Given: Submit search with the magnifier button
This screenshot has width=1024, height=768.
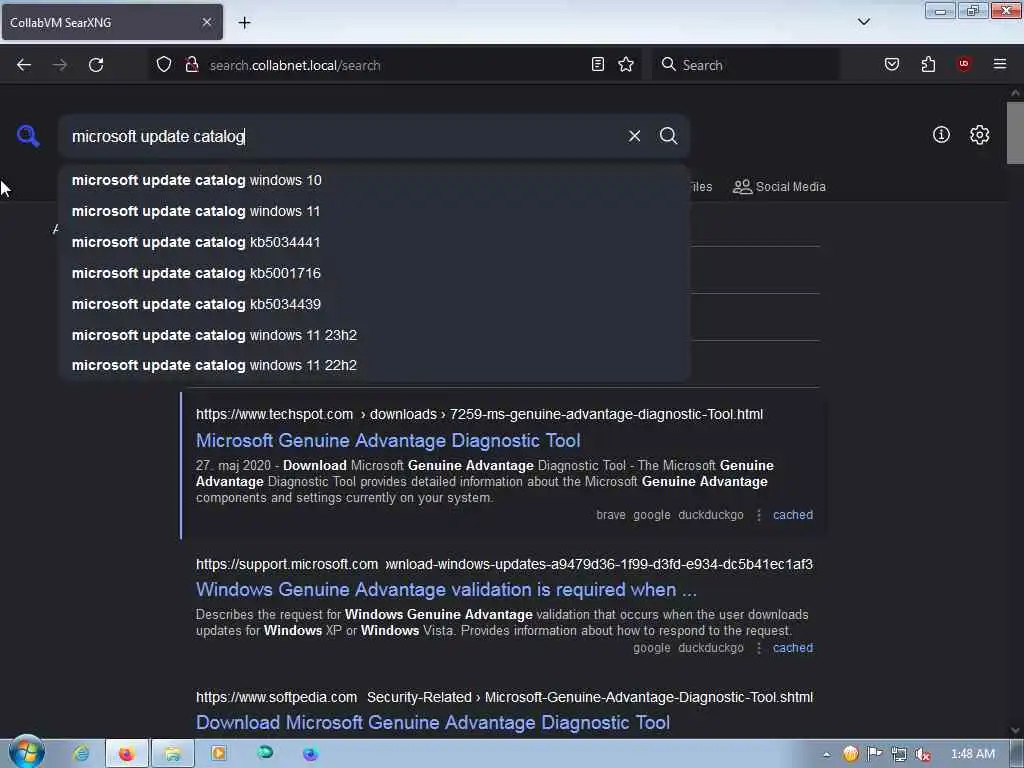Looking at the screenshot, I should [x=668, y=136].
